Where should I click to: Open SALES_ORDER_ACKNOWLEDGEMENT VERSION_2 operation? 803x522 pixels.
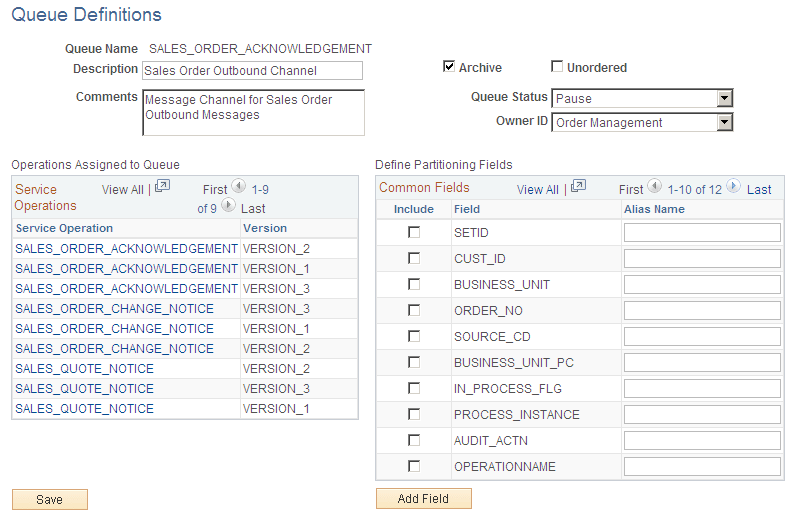click(x=126, y=249)
